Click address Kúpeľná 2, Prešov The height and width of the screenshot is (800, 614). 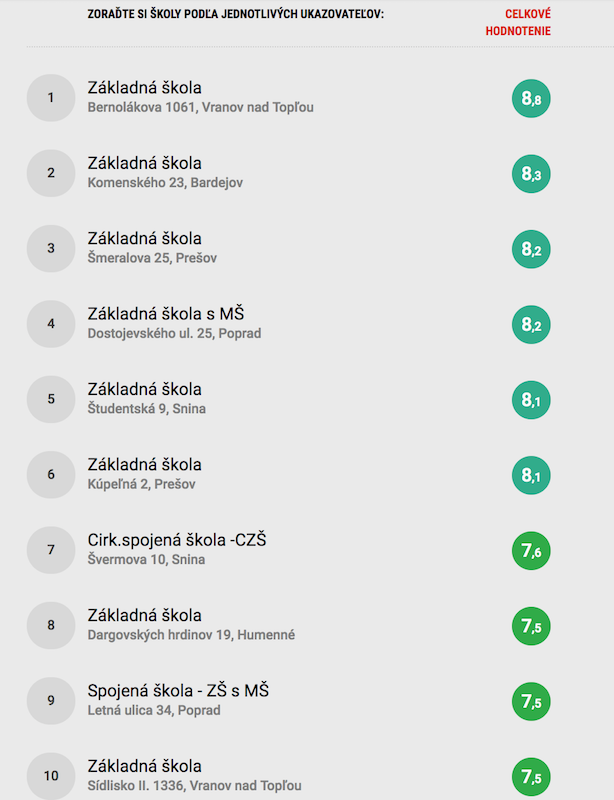pyautogui.click(x=141, y=484)
